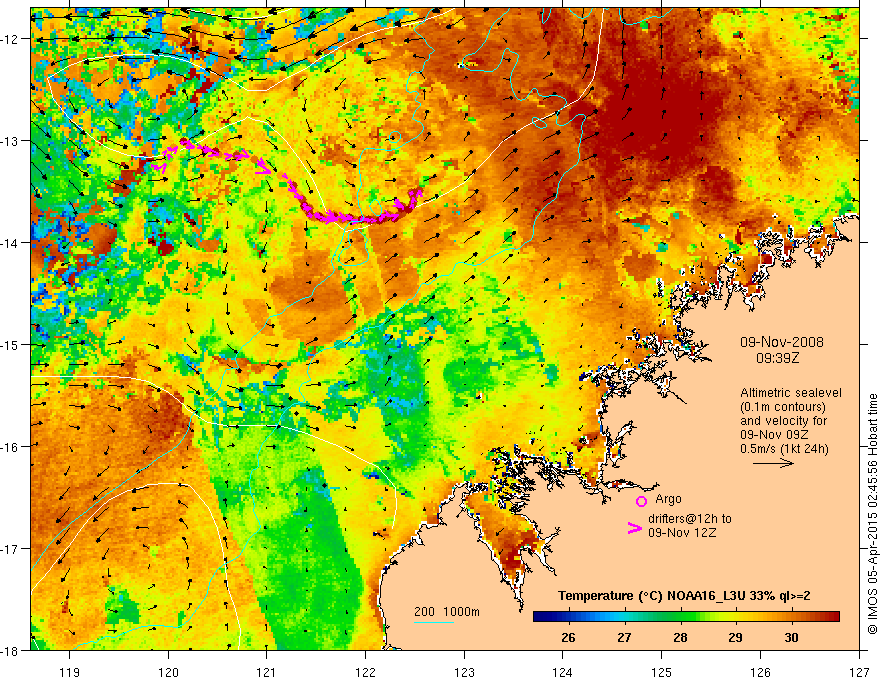Click the time label 09:39Z
Viewport: 880px width, 680px height.
(x=777, y=357)
